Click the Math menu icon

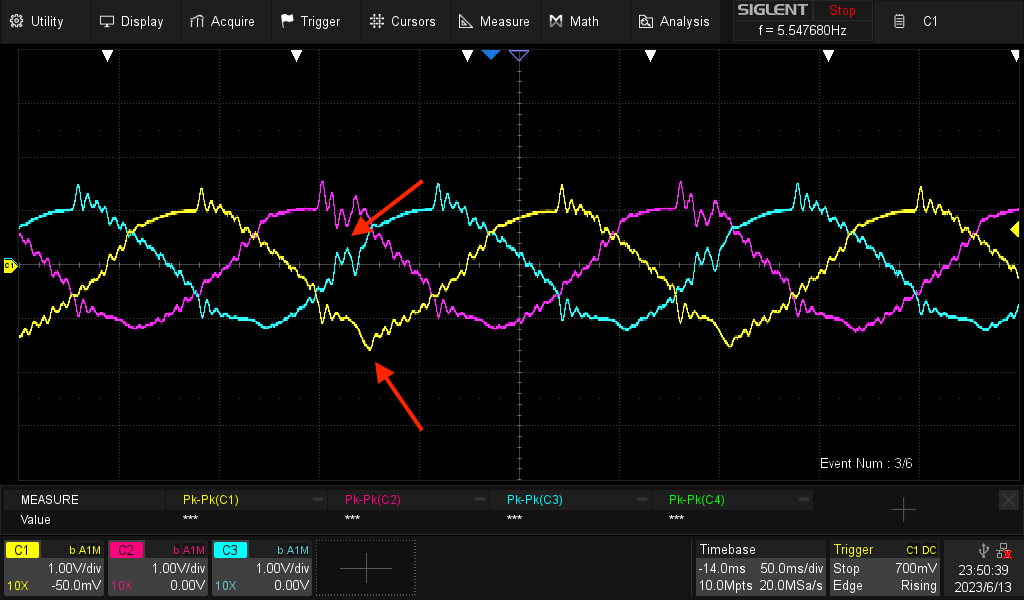tap(556, 22)
